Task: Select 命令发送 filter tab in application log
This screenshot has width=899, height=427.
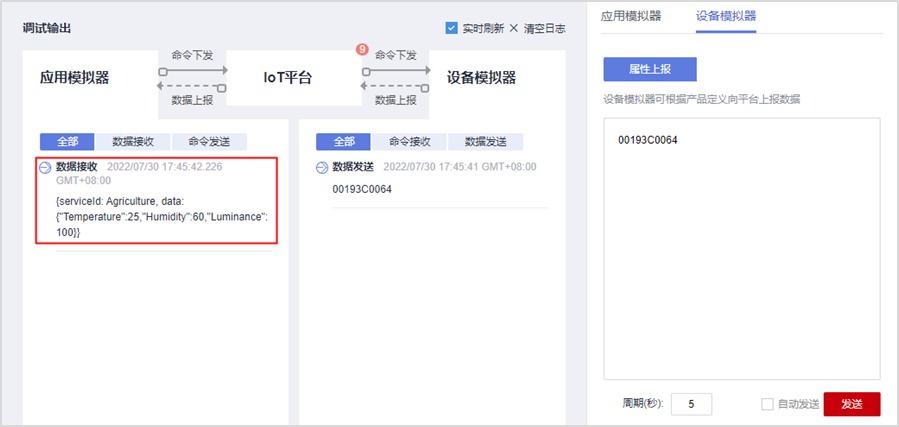Action: [x=209, y=142]
